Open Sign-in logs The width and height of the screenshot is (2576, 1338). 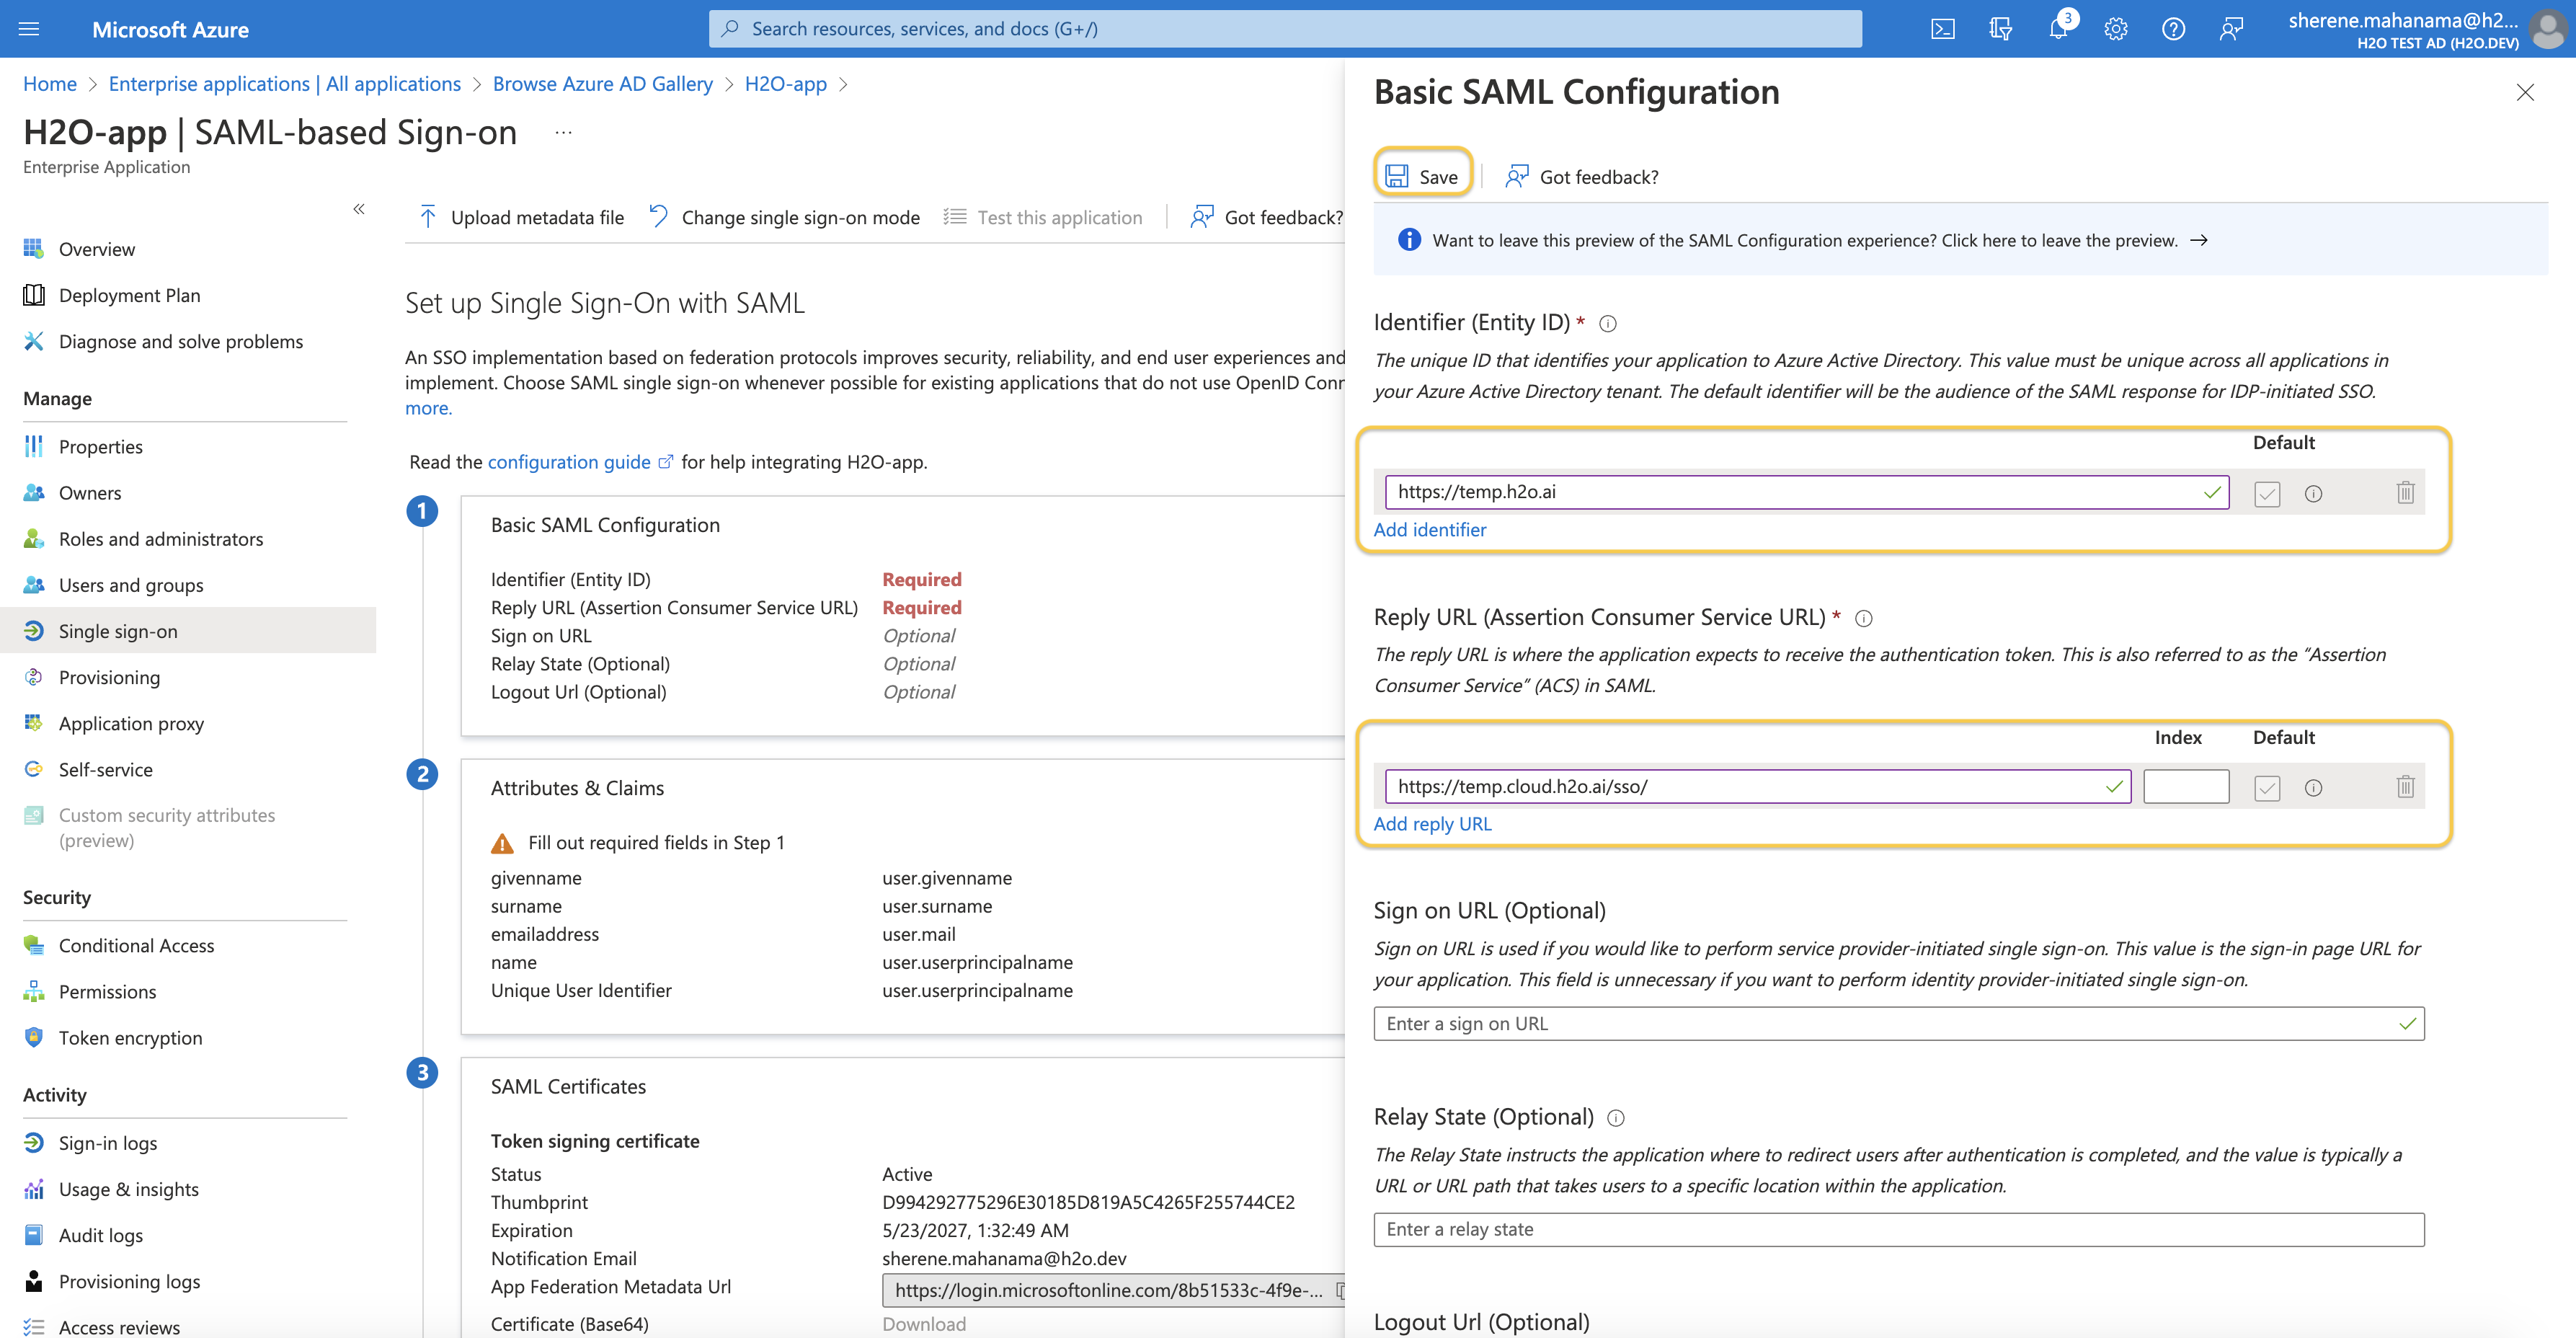click(x=188, y=1143)
